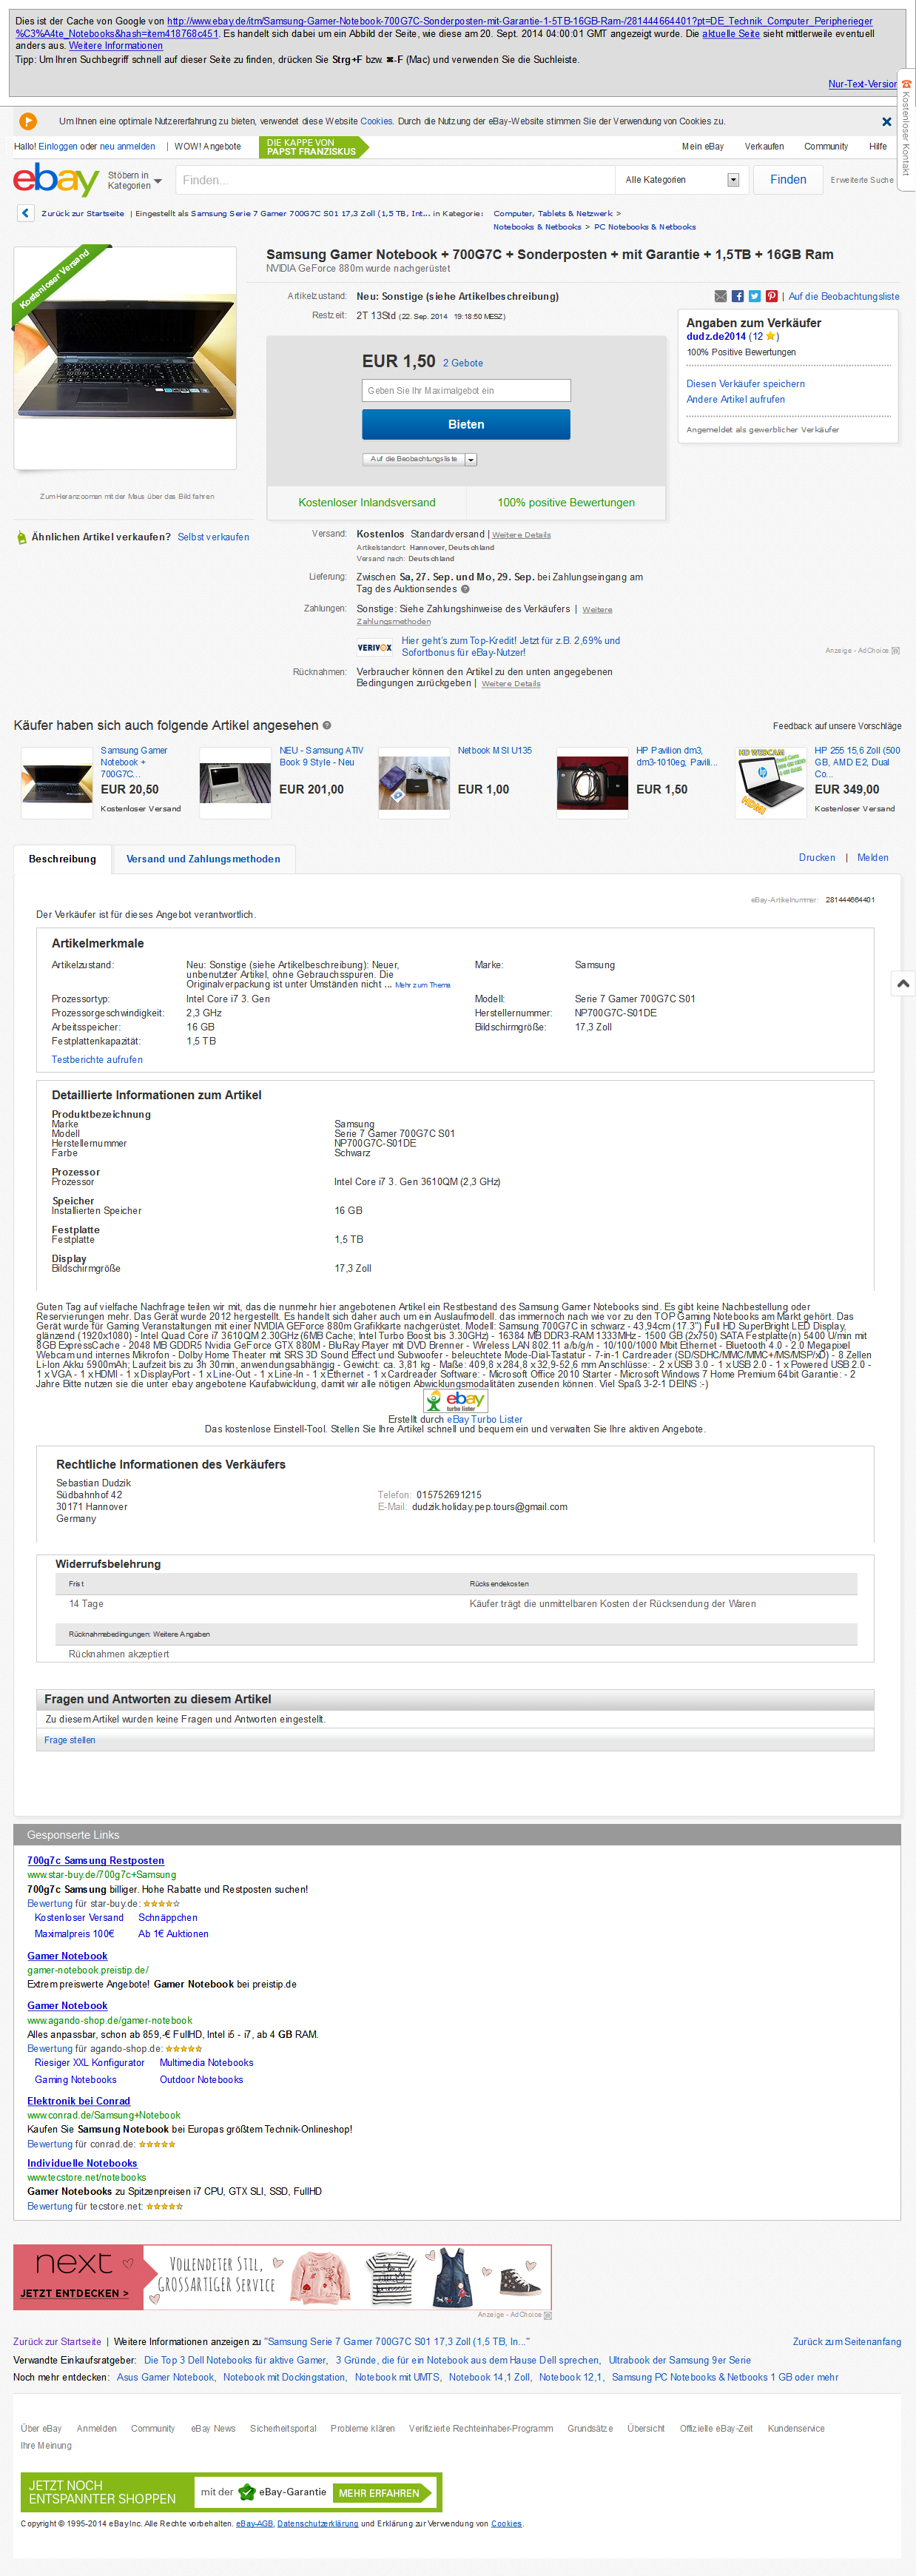Click Diesen Verkäufer speichern

tap(745, 384)
